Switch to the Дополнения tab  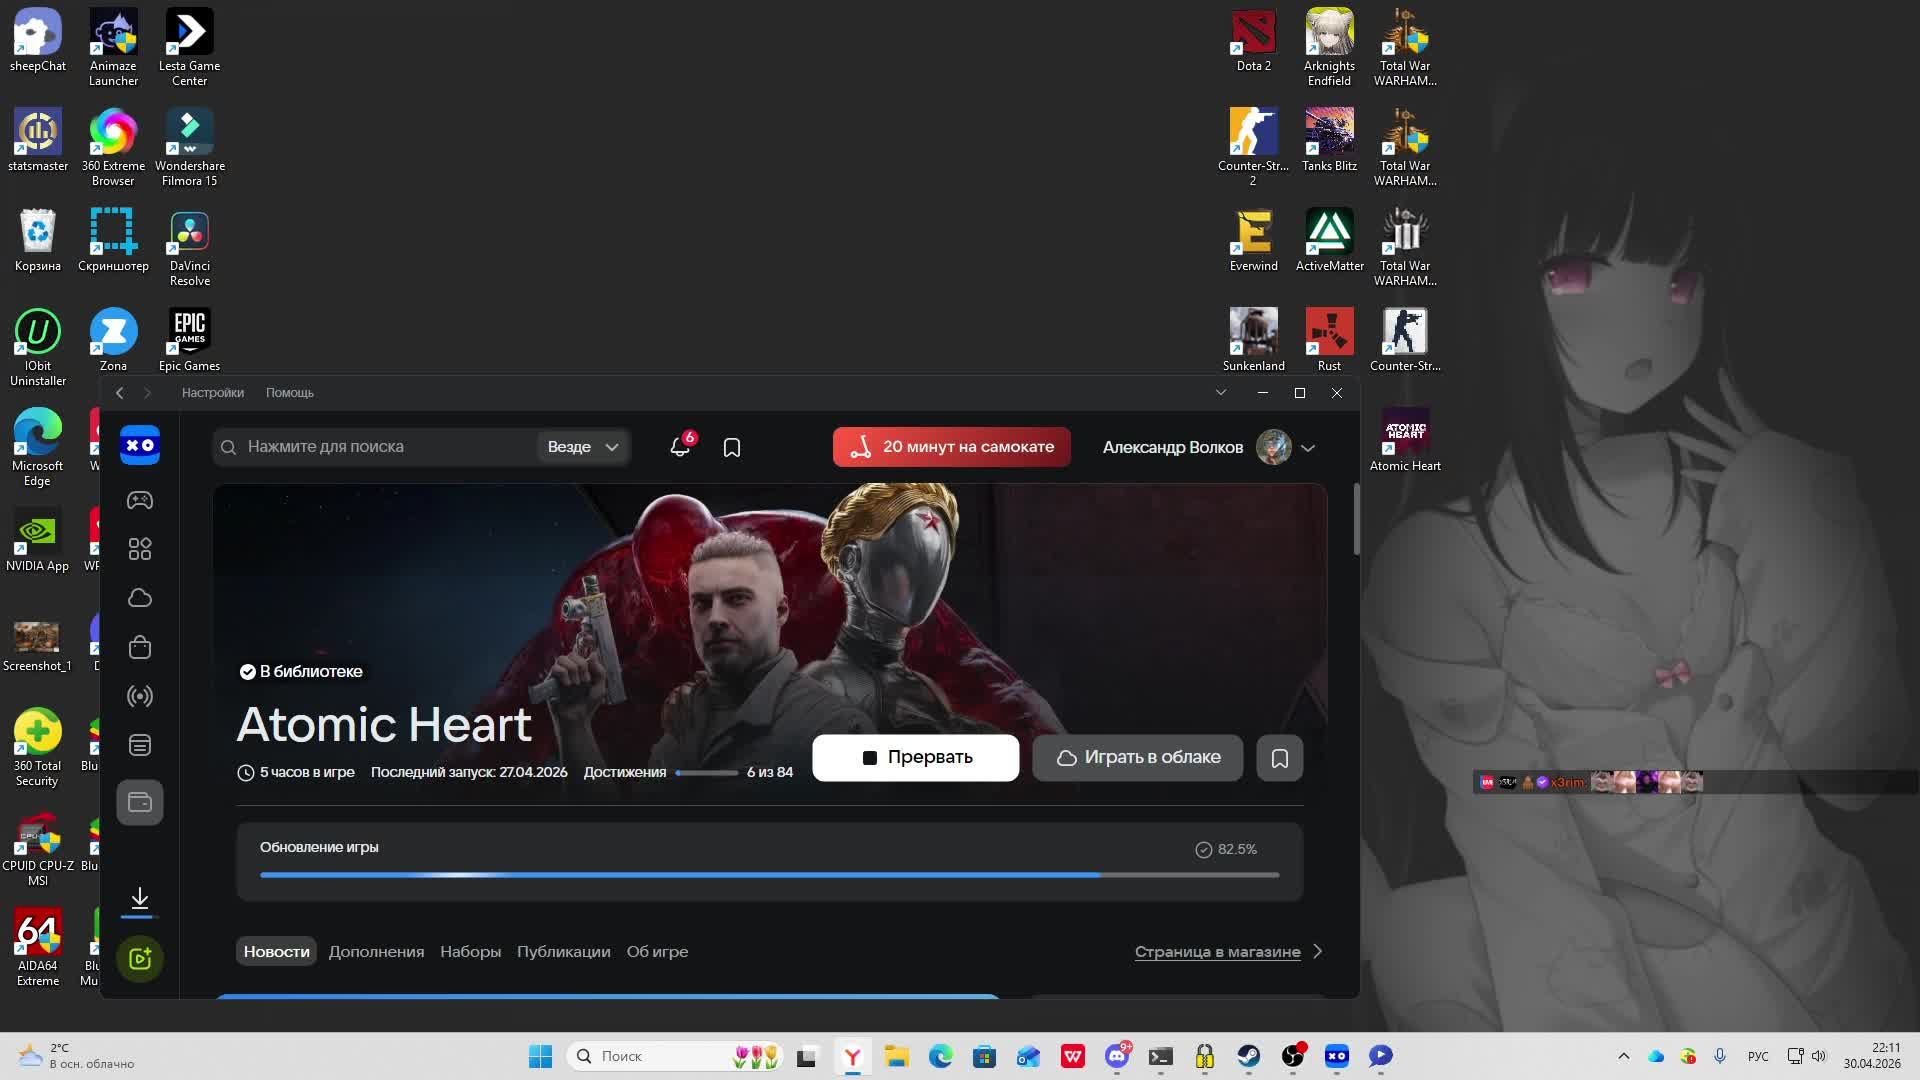point(376,952)
